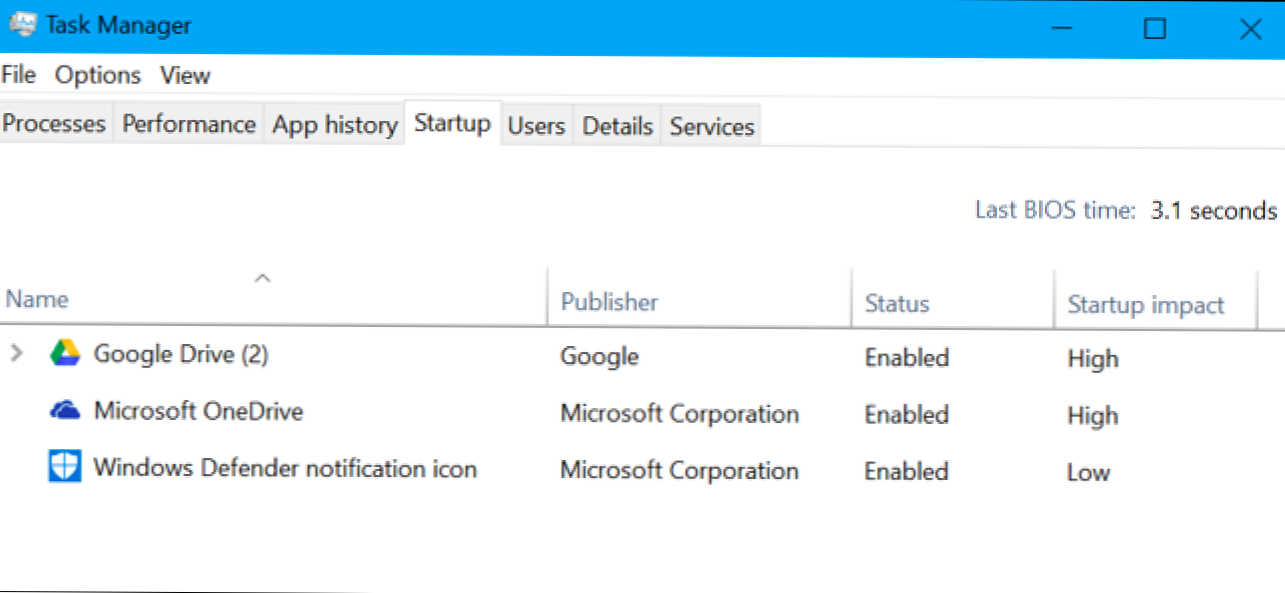Sort by the Publisher column header
This screenshot has height=593, width=1285.
coord(609,303)
